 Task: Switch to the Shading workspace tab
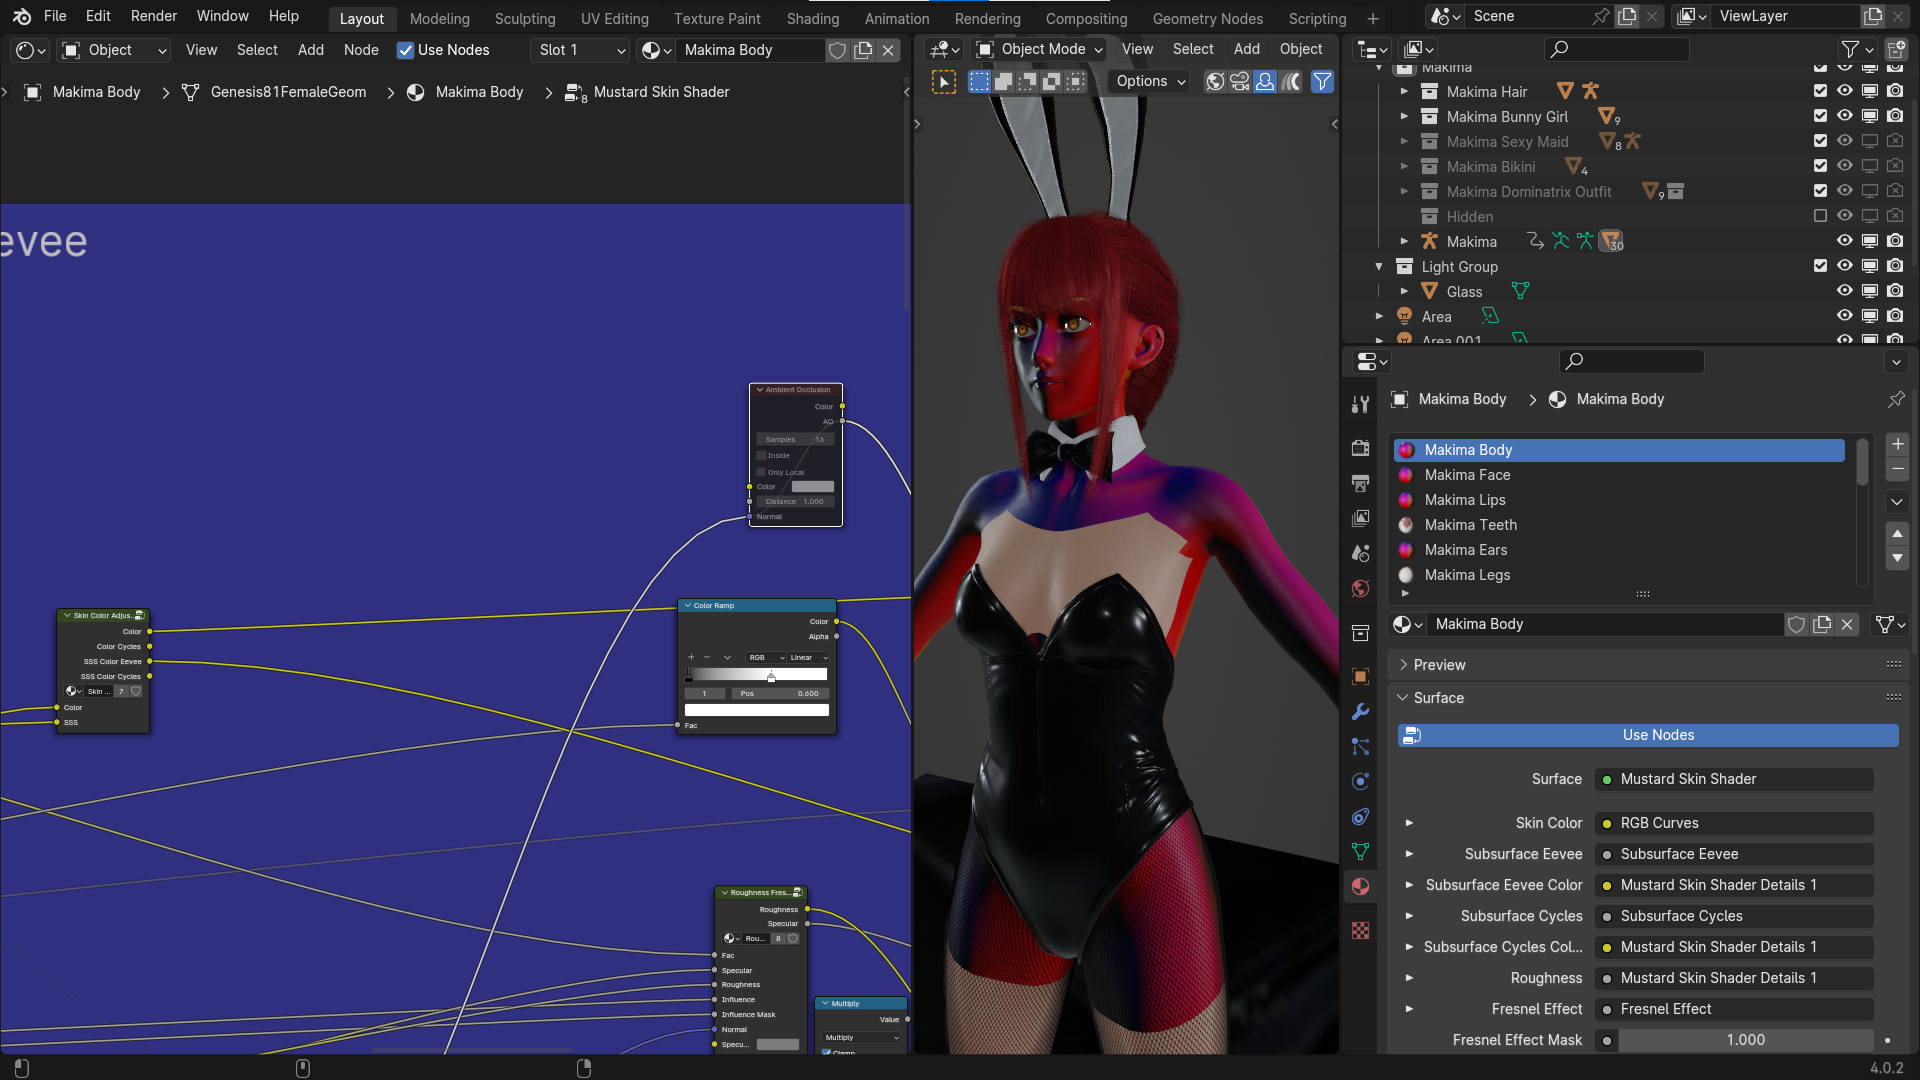(812, 18)
